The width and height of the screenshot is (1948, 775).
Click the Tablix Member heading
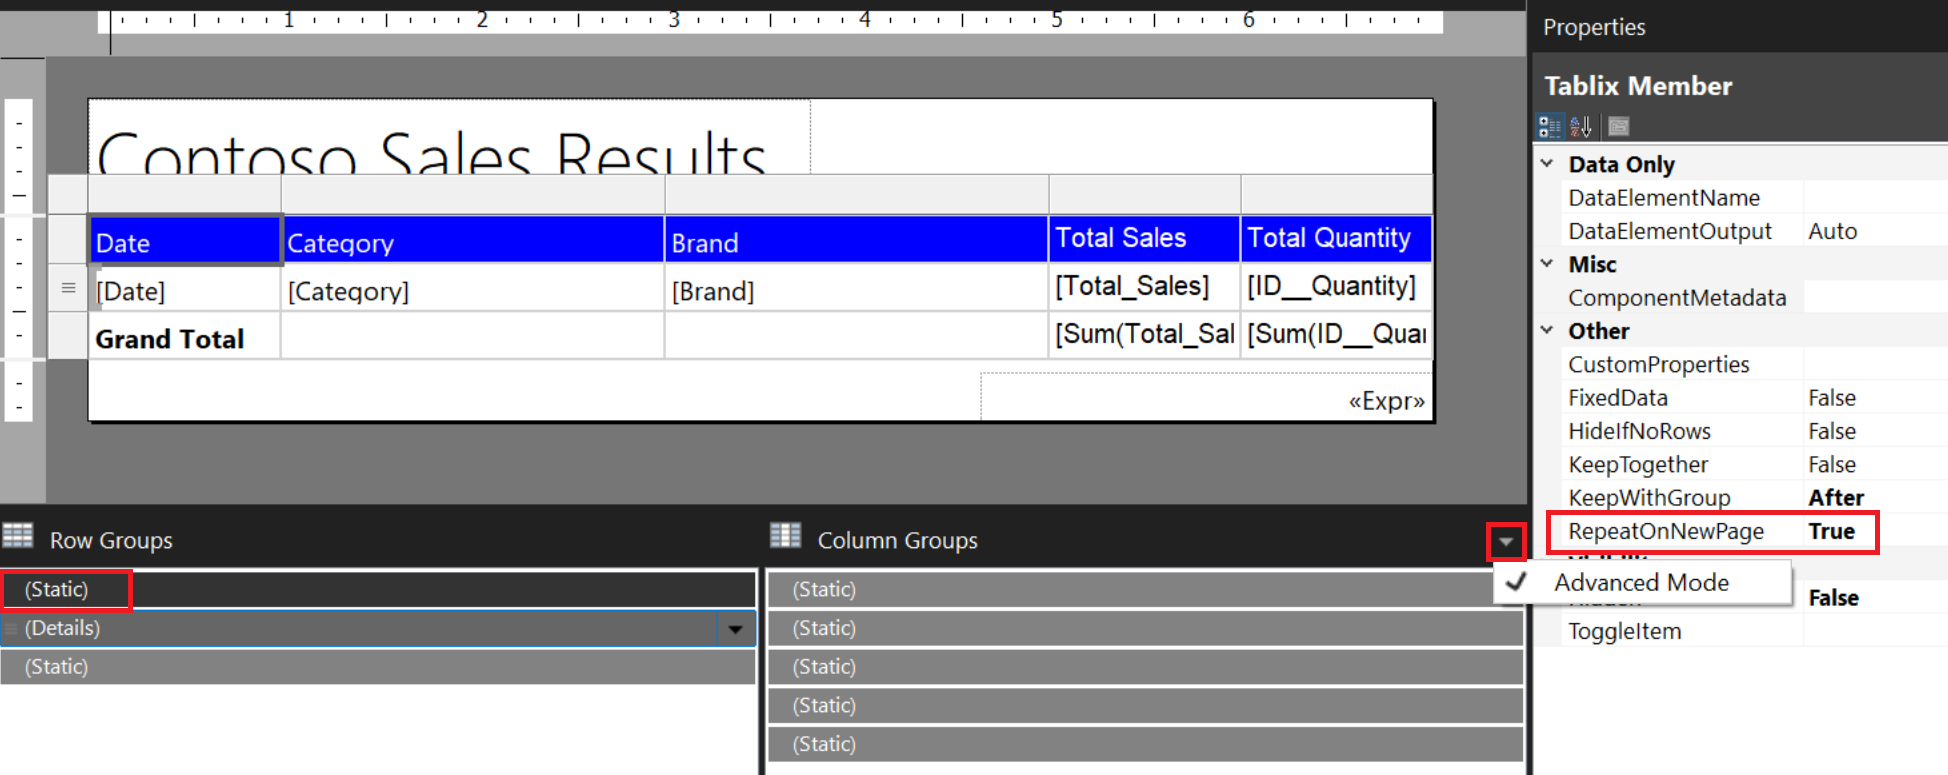click(x=1638, y=86)
